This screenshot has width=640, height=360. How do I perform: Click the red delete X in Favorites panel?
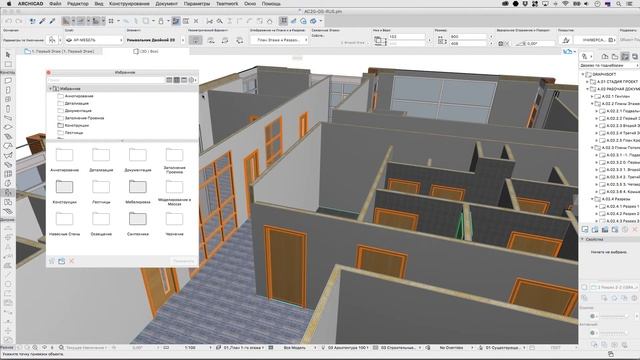pos(72,261)
